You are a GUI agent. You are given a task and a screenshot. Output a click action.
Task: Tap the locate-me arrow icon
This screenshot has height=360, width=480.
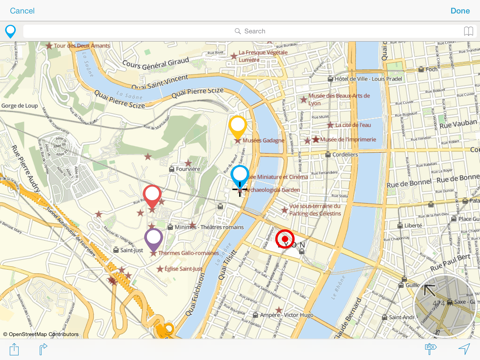[464, 349]
